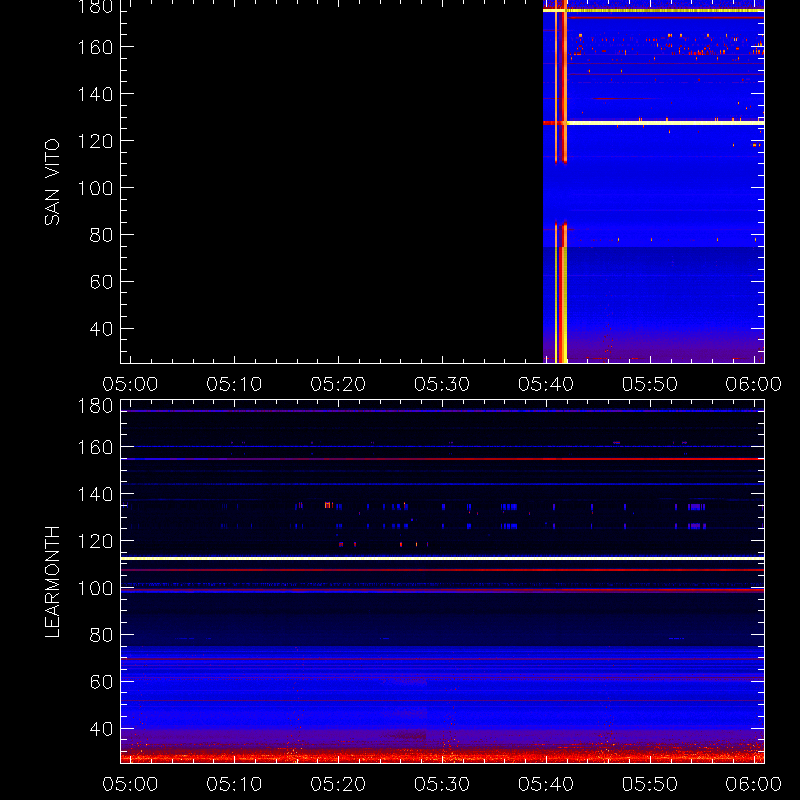The width and height of the screenshot is (800, 800).
Task: Click 05:10 time label under LEARMONTH plot
Action: tap(234, 784)
